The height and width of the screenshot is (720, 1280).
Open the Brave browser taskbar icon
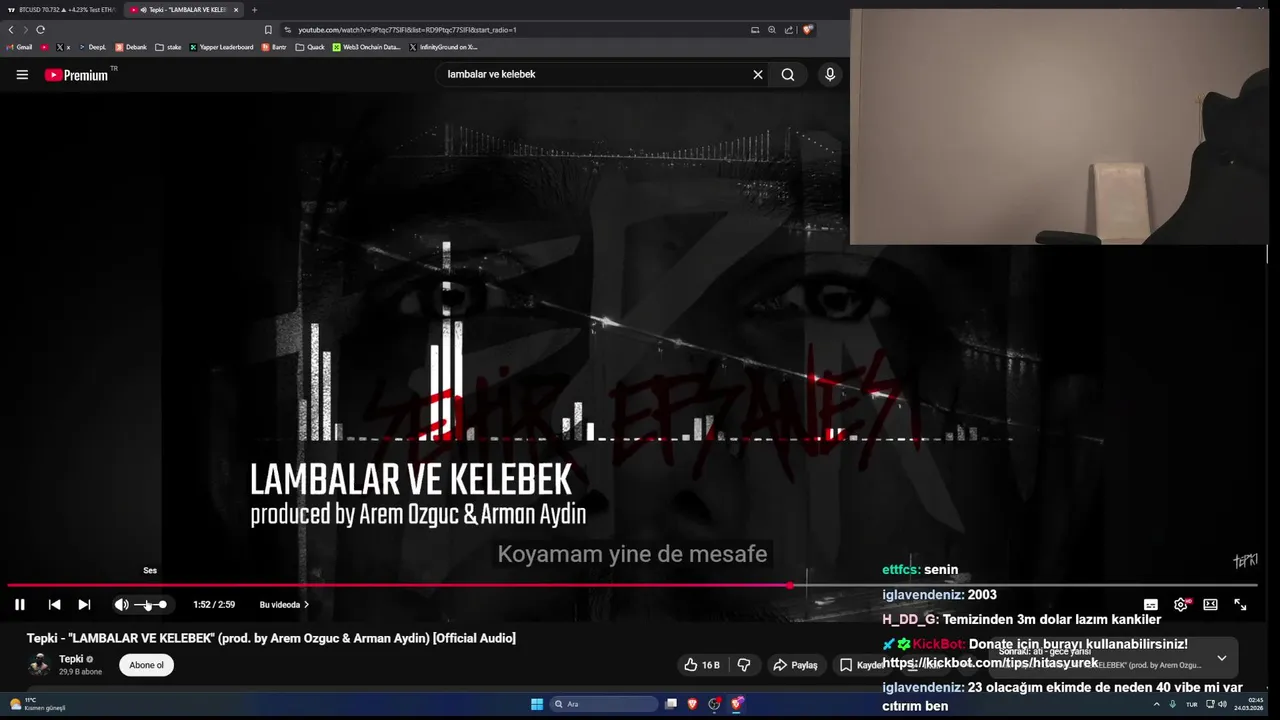(x=693, y=704)
